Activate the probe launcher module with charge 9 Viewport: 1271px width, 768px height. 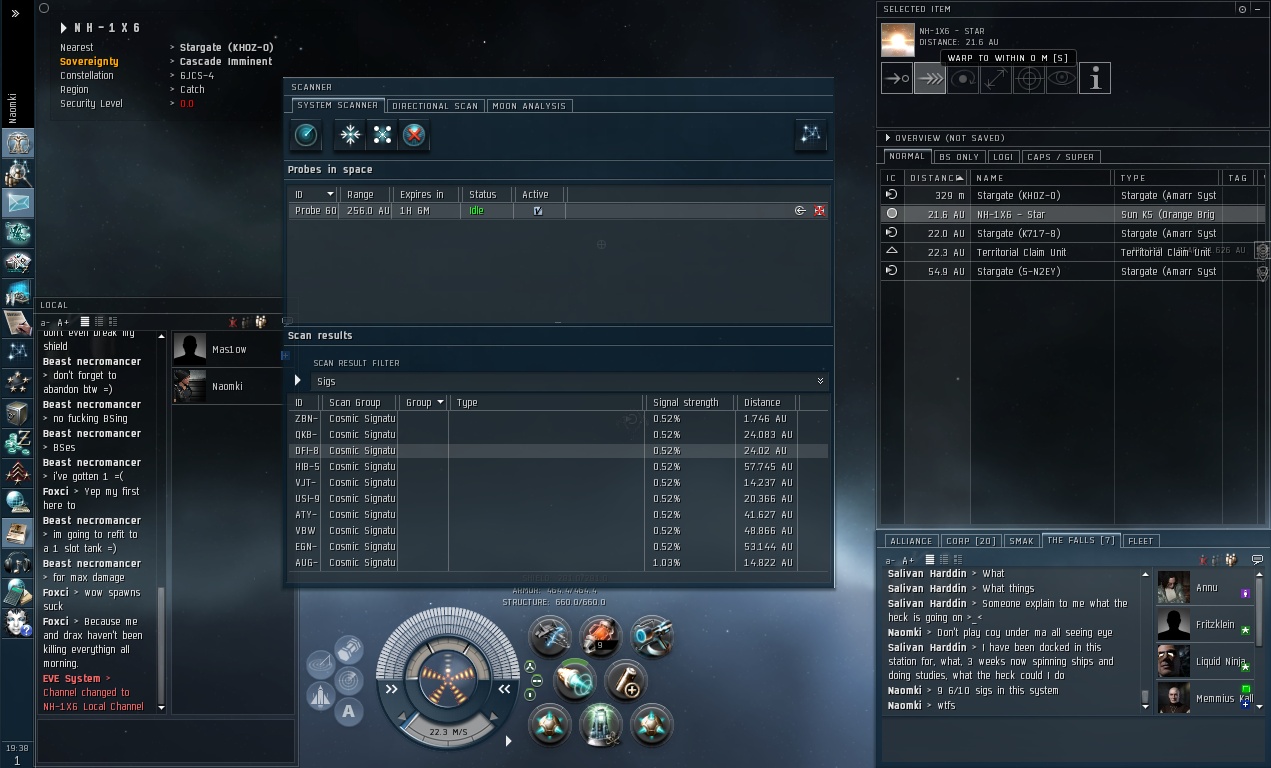tap(601, 636)
